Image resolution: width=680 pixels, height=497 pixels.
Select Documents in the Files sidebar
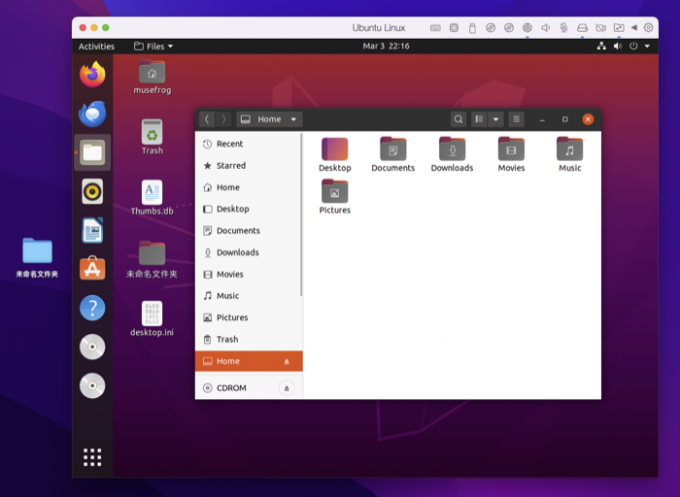coord(248,231)
